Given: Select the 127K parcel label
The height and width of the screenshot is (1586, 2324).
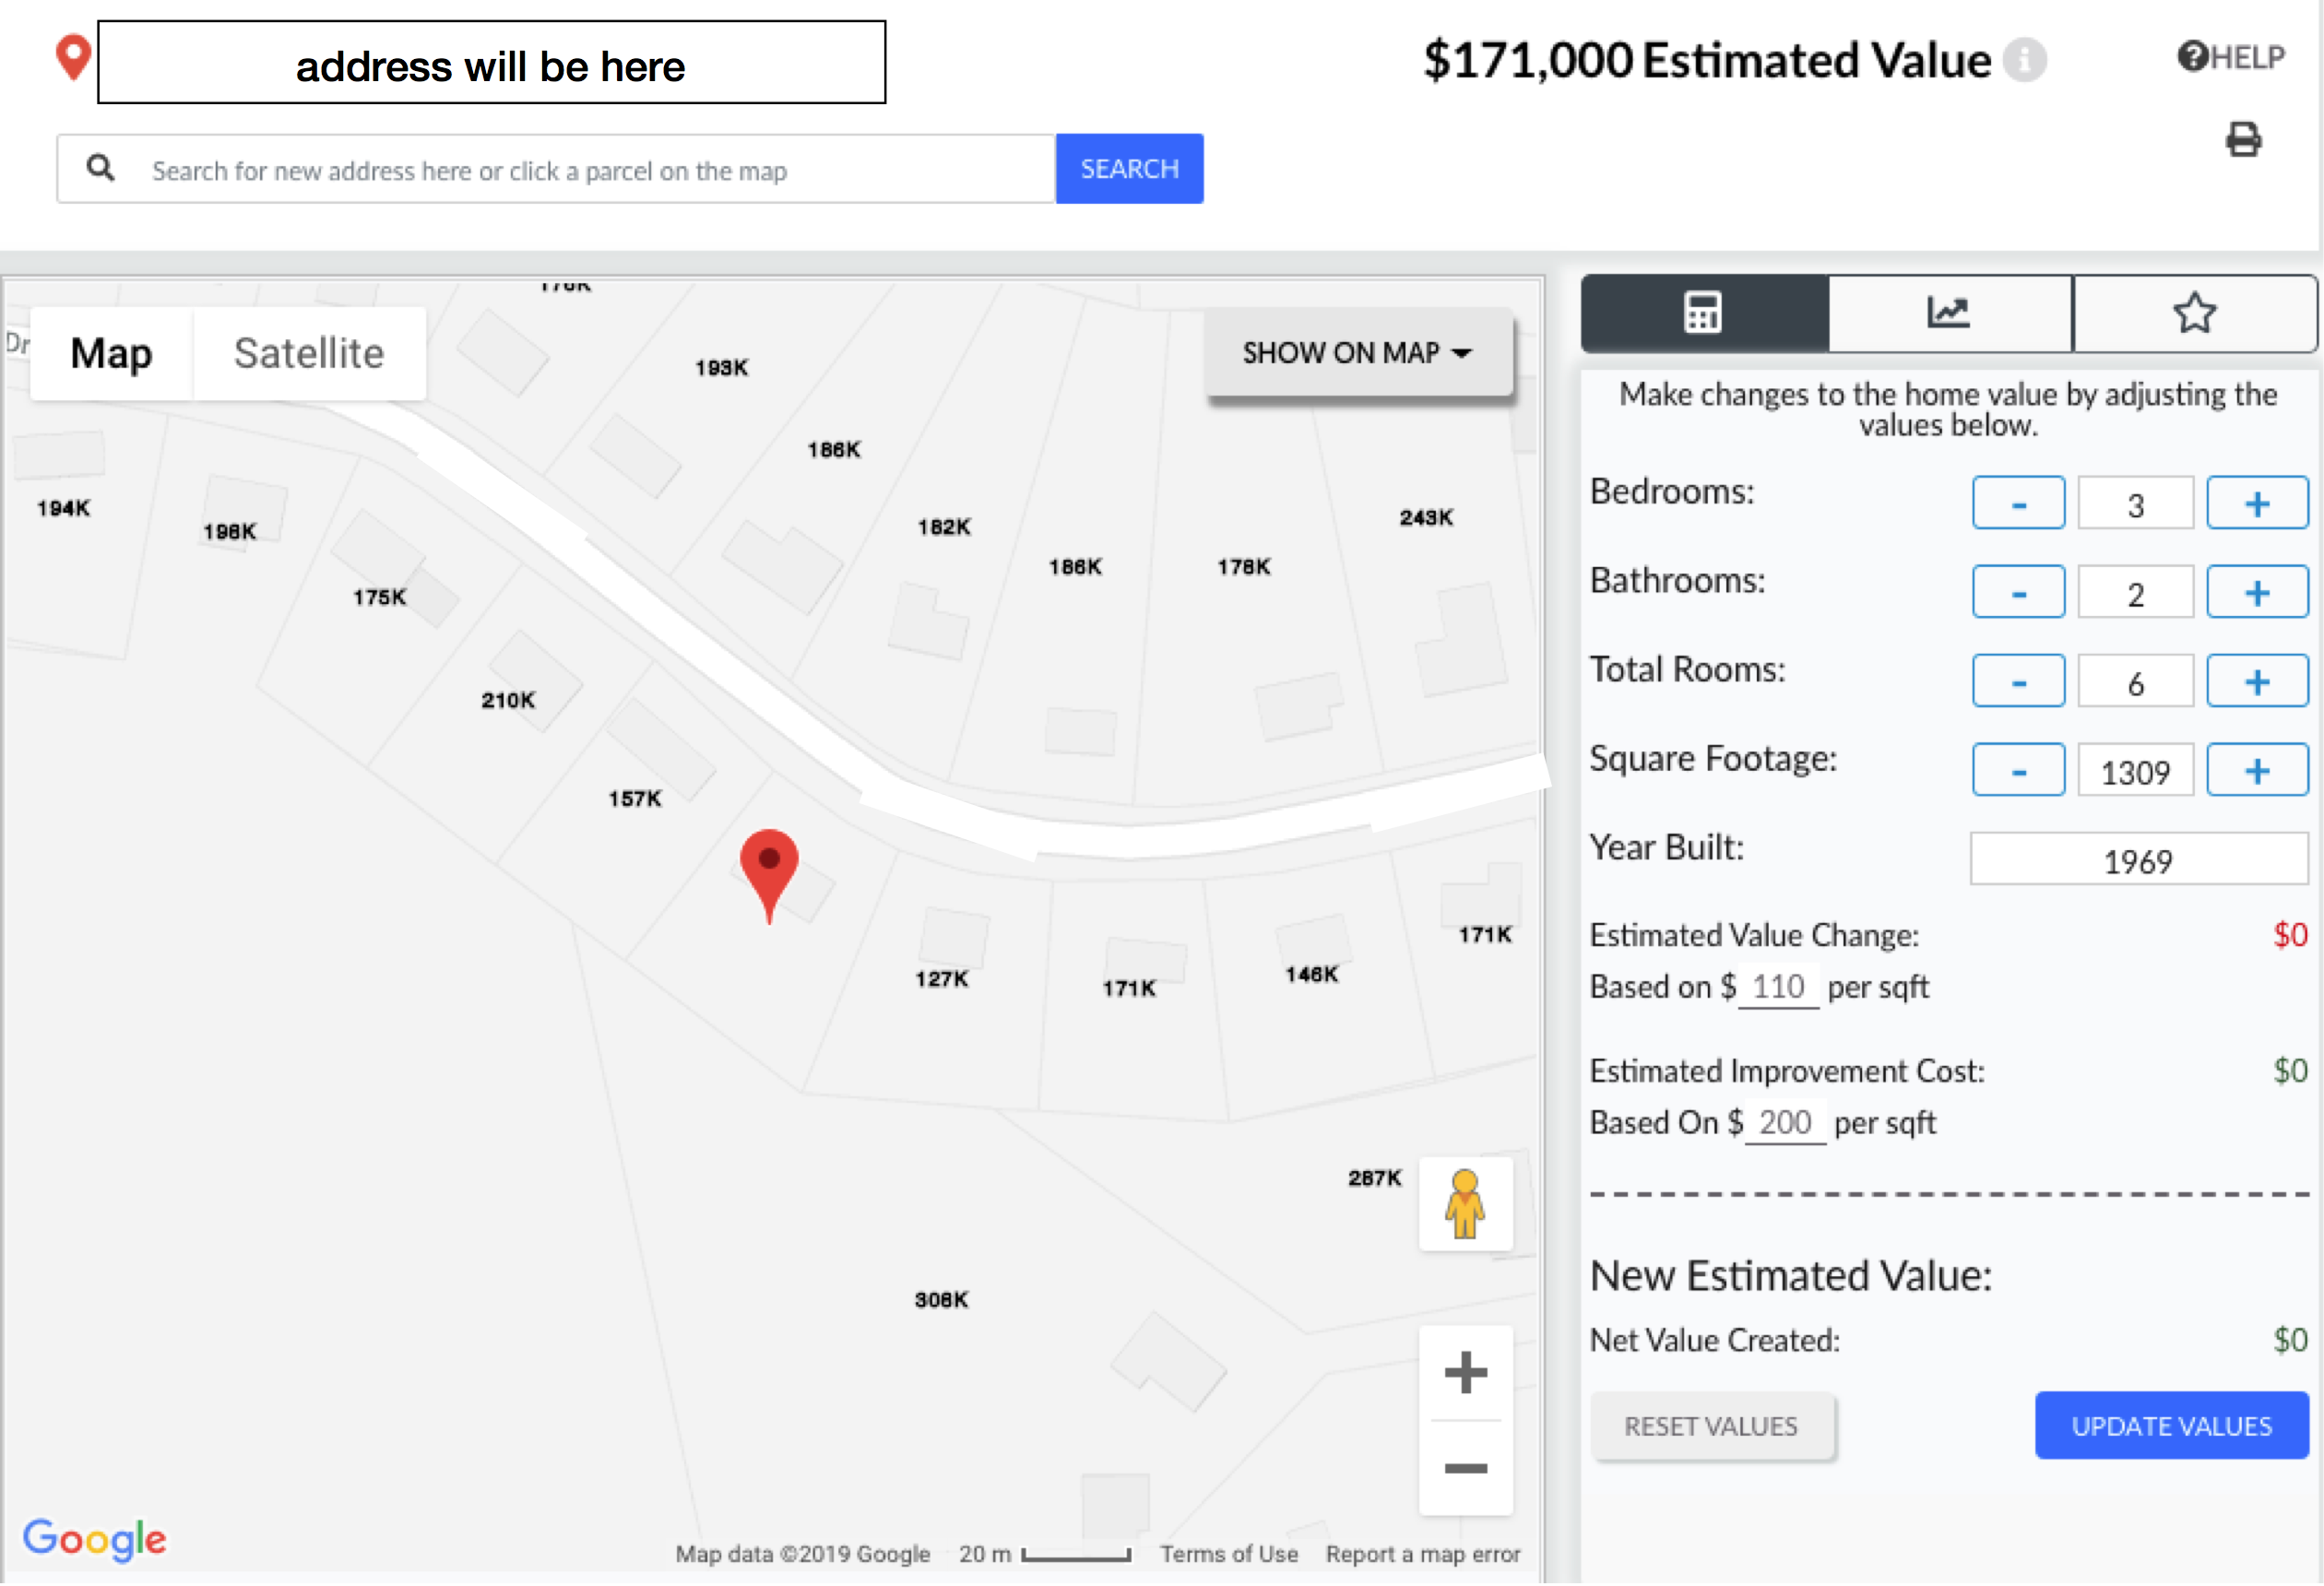Looking at the screenshot, I should [x=942, y=979].
